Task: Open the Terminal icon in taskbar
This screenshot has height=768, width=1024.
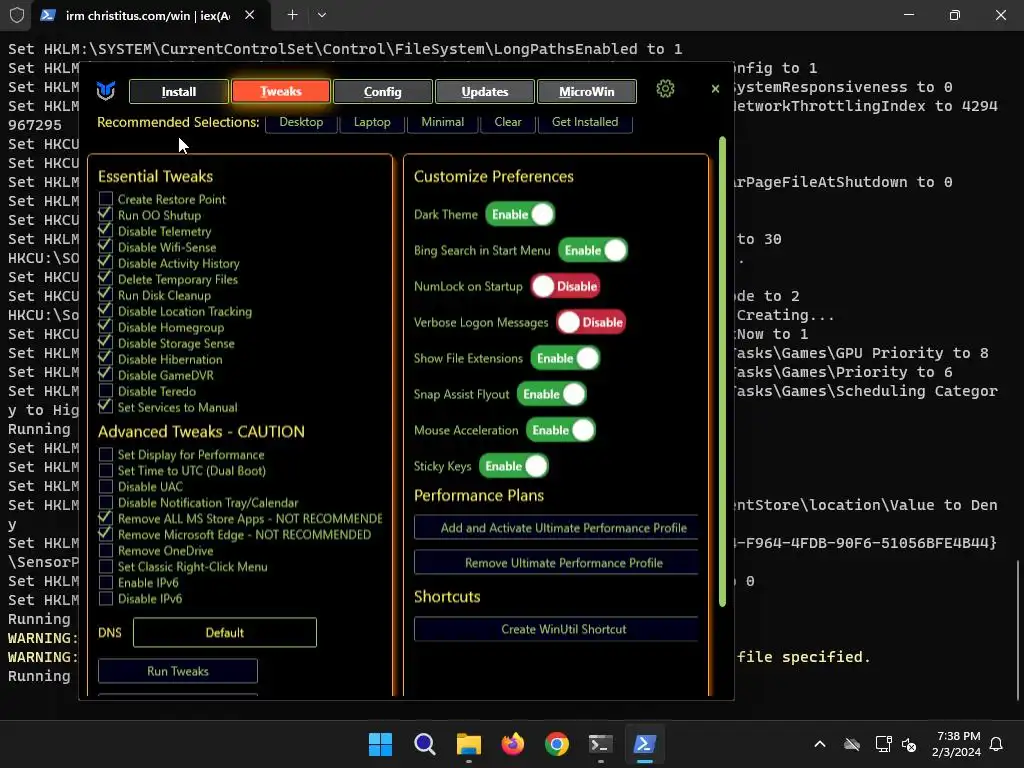Action: (x=601, y=744)
